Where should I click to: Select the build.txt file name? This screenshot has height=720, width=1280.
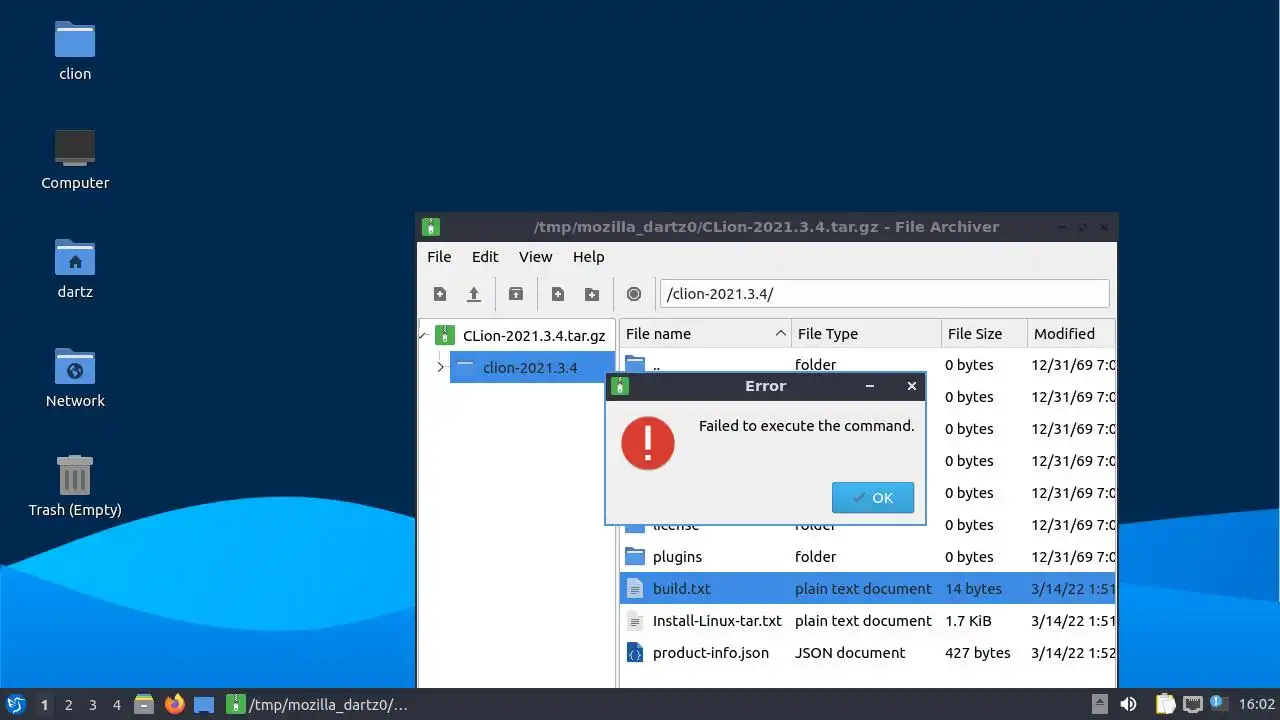click(681, 588)
